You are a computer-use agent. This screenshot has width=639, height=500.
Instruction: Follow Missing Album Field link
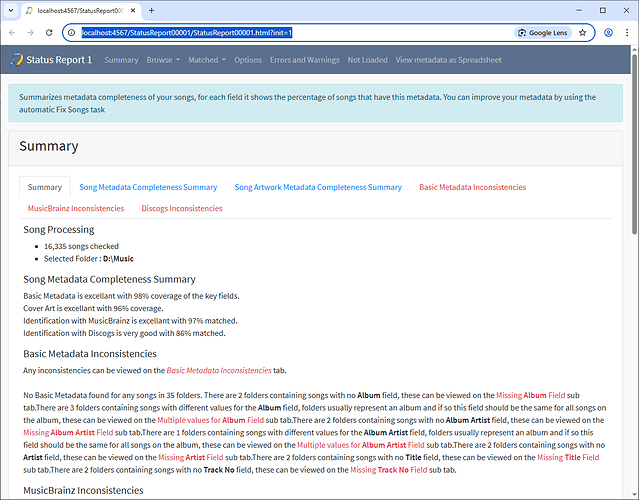point(531,395)
